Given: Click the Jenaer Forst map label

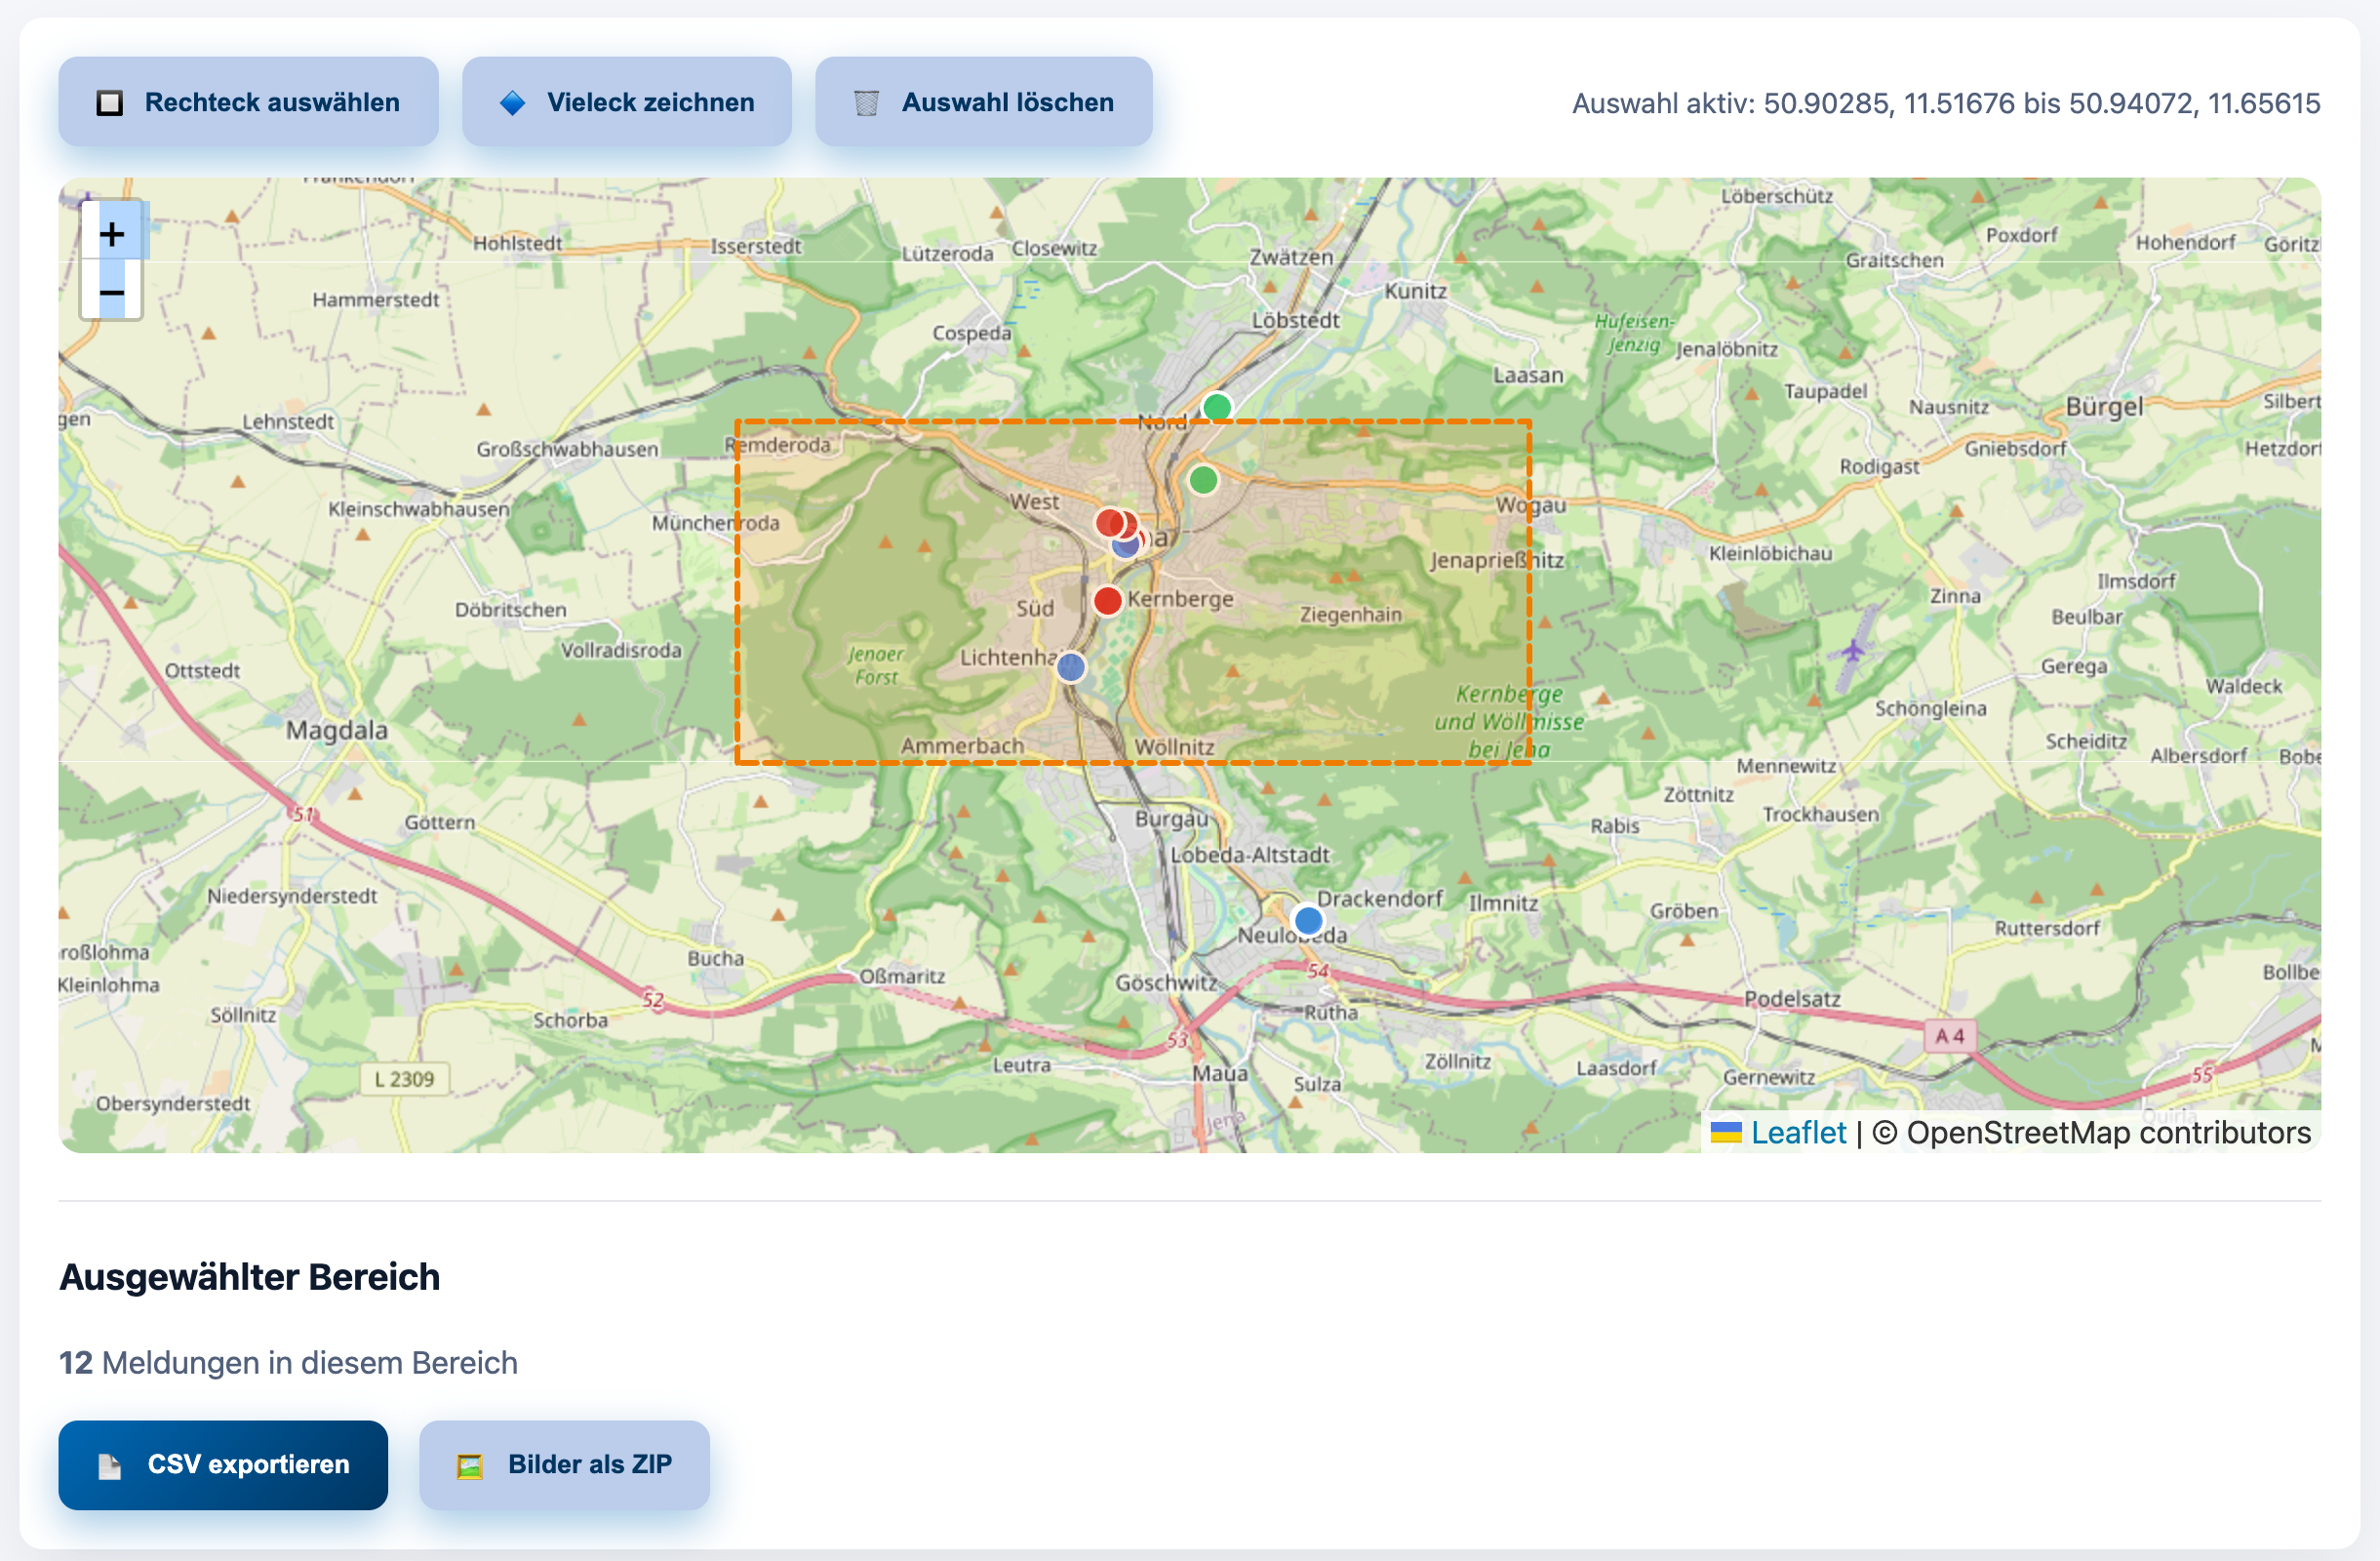Looking at the screenshot, I should (876, 665).
